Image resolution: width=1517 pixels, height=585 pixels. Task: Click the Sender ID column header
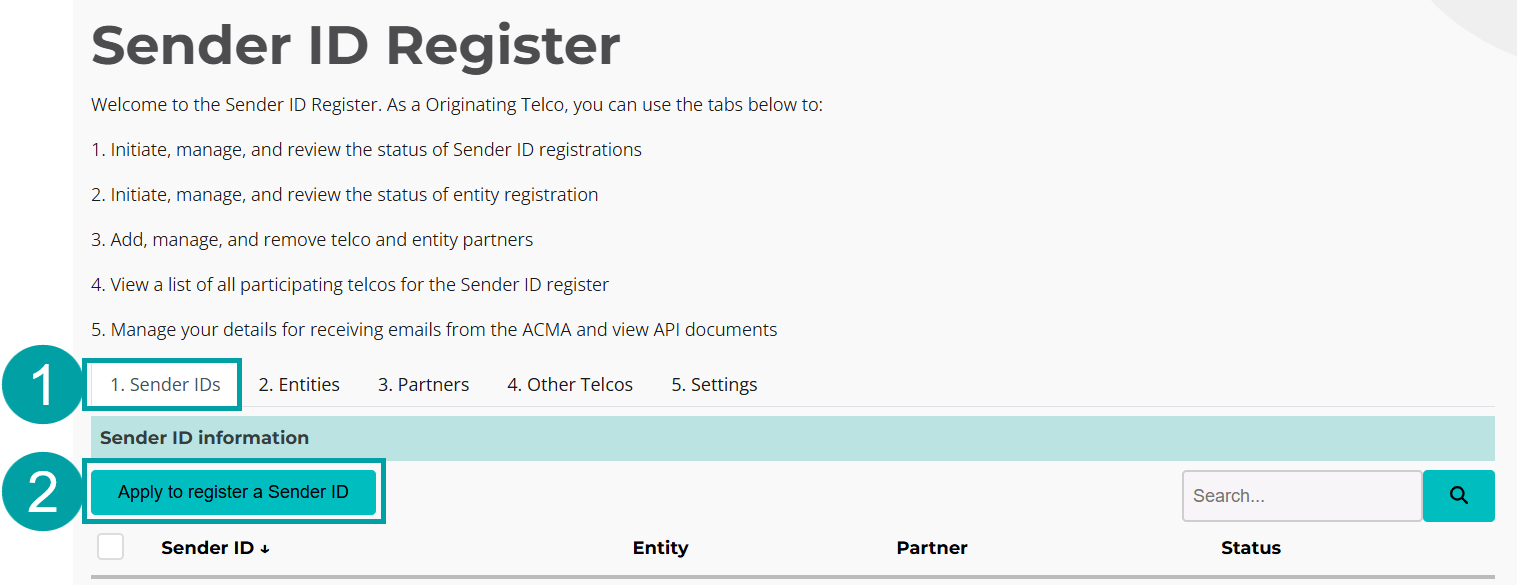click(207, 548)
